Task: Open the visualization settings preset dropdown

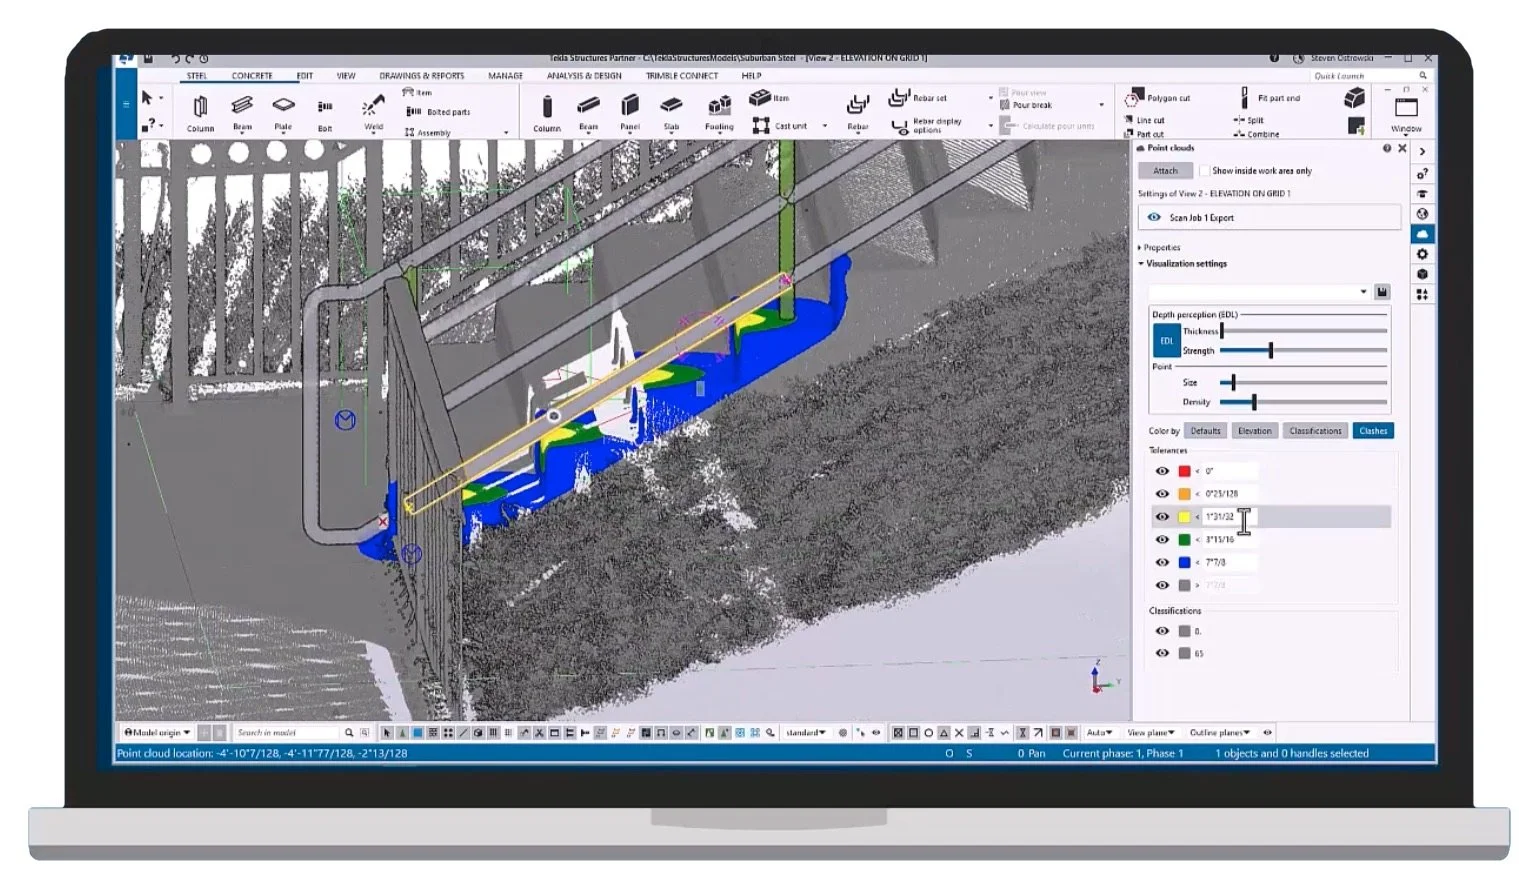Action: point(1363,292)
